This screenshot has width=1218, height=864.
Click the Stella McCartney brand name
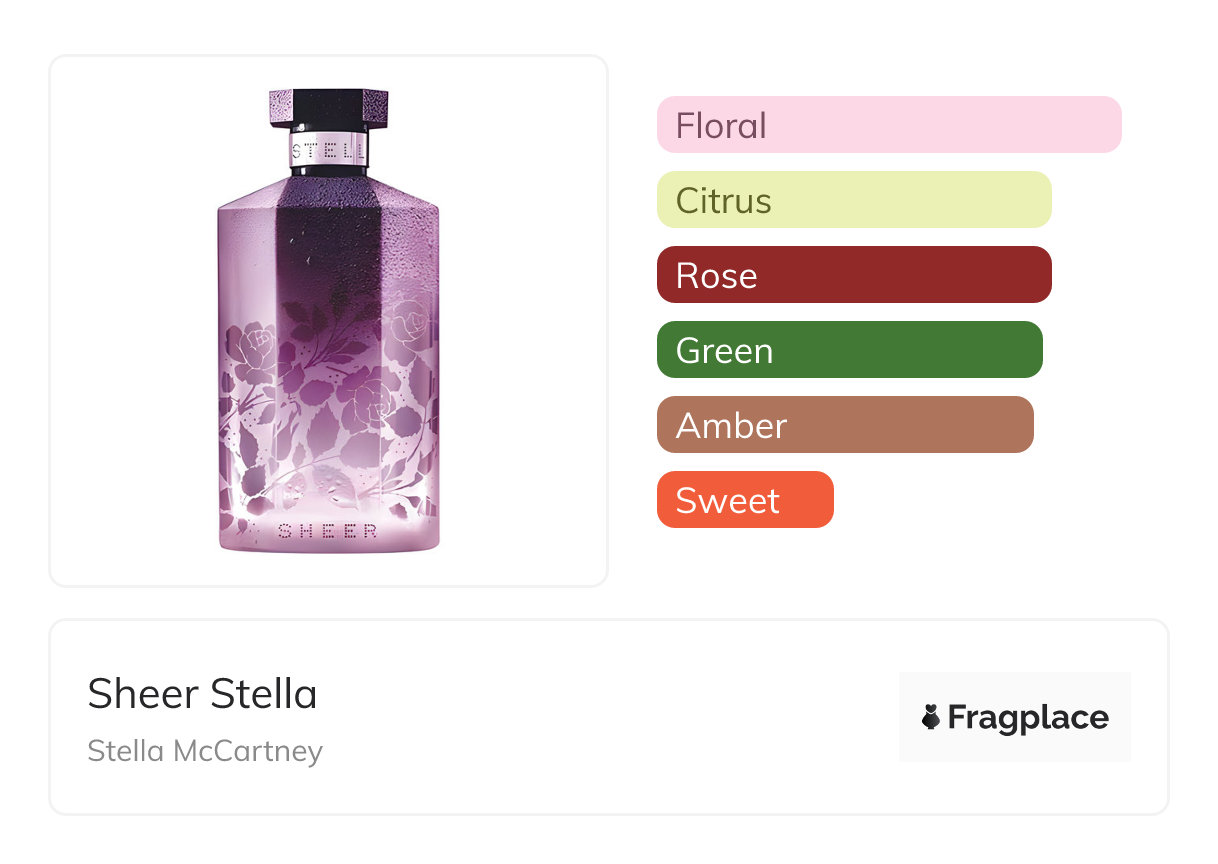(x=205, y=751)
